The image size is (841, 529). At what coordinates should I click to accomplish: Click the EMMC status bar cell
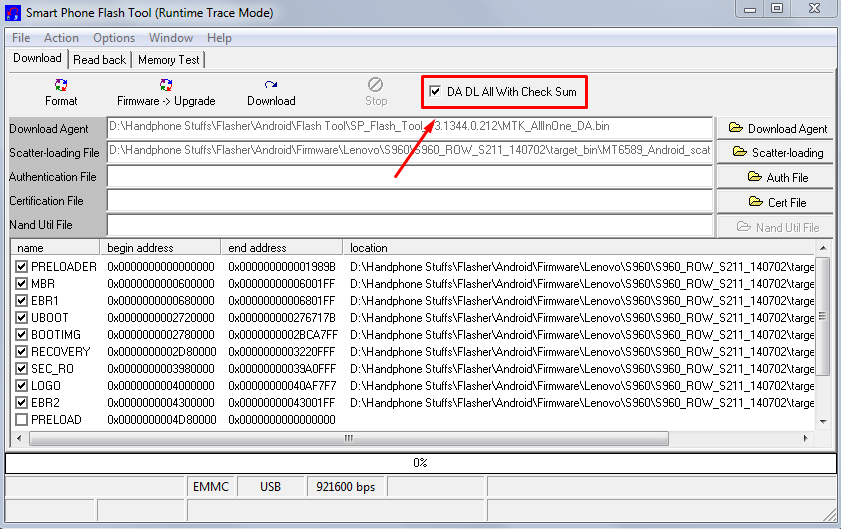[x=211, y=487]
